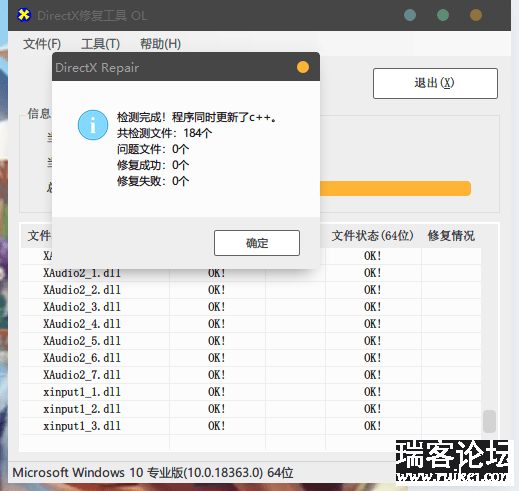This screenshot has height=491, width=519.
Task: Select the XAudio2_2.dll row
Action: (x=251, y=290)
